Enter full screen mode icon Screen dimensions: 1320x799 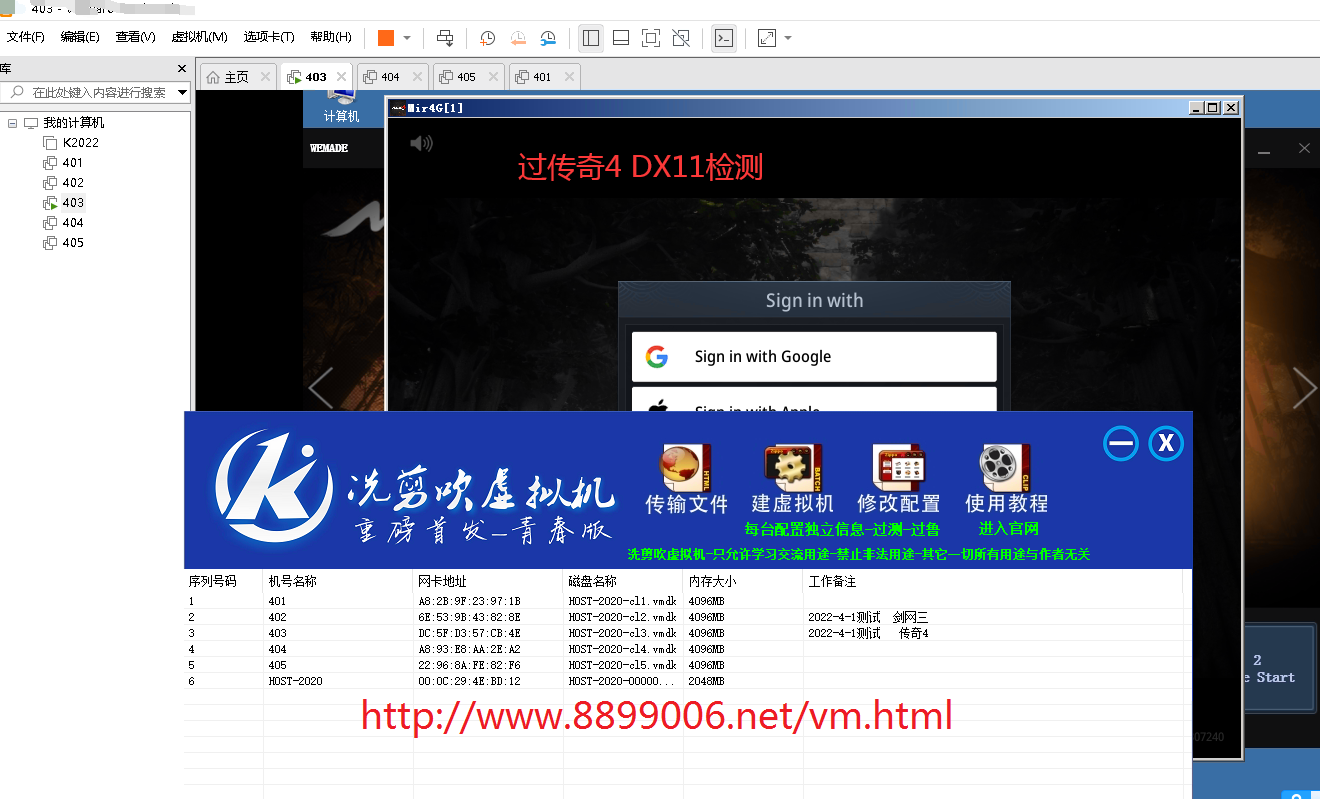coord(651,38)
